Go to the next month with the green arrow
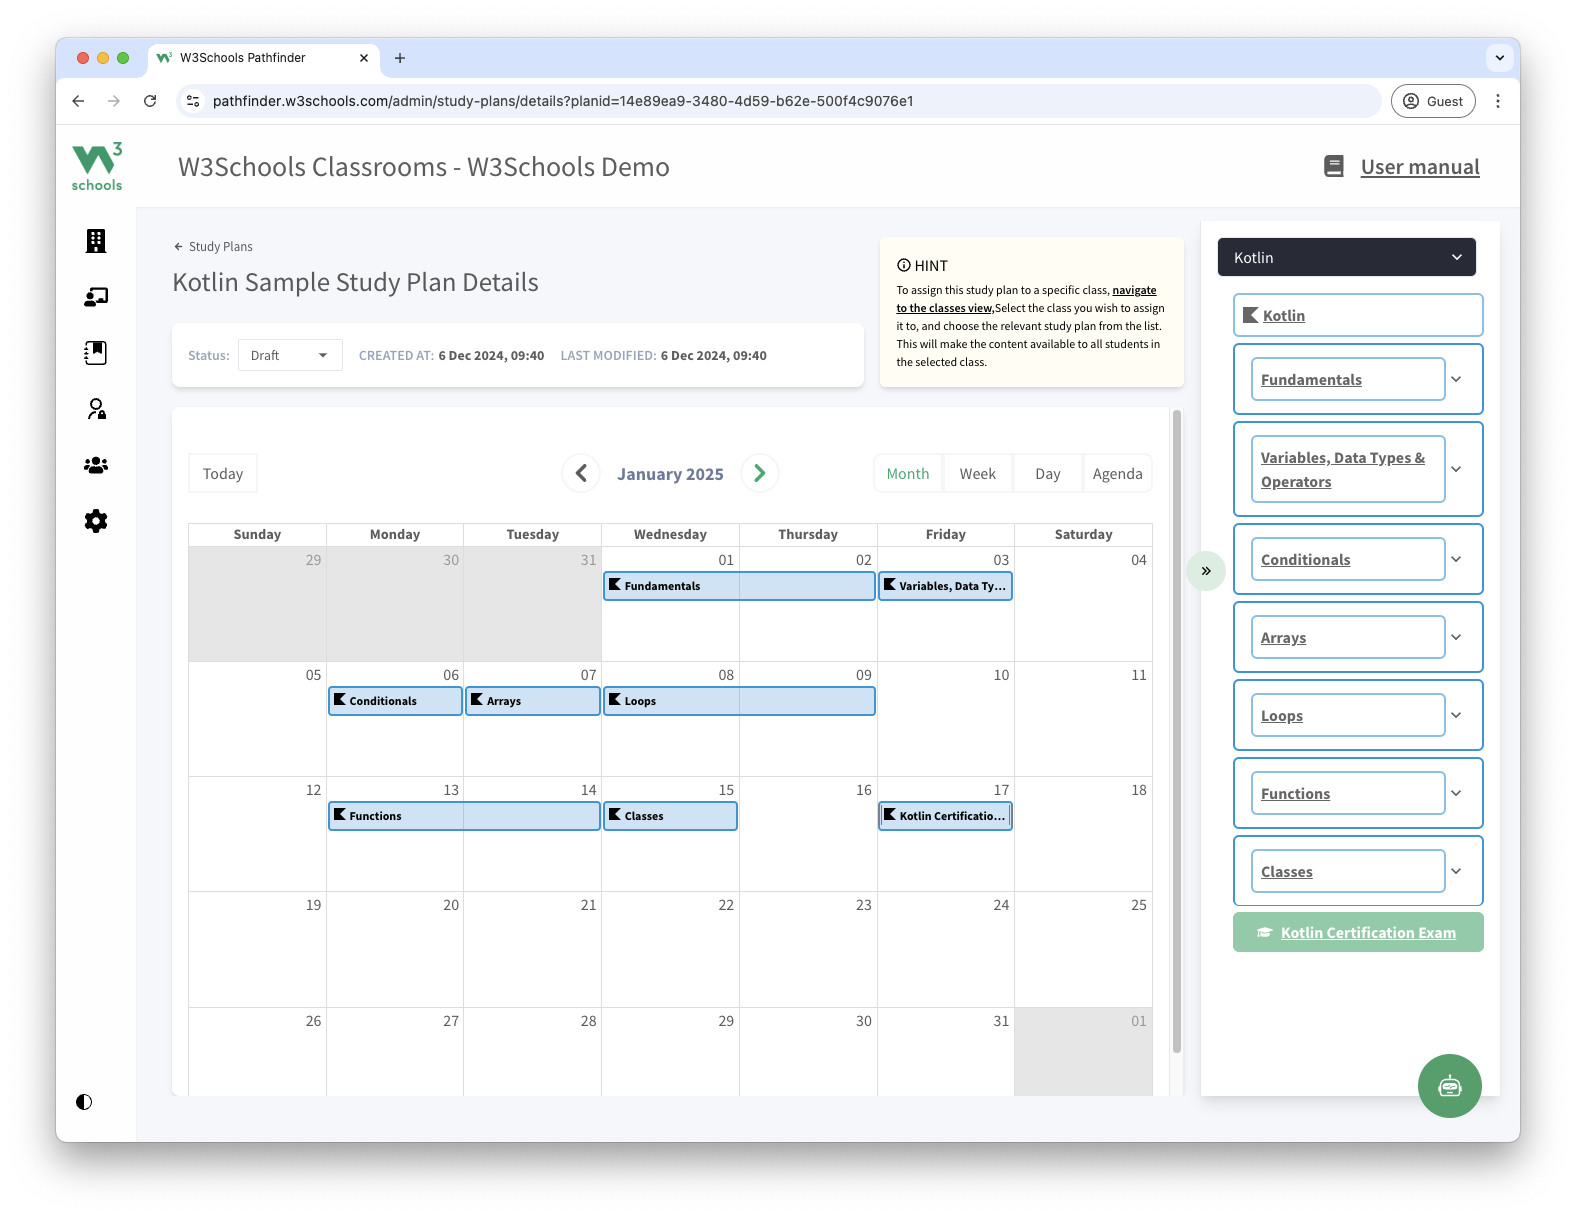Screen dimensions: 1576x1216 click(x=760, y=473)
